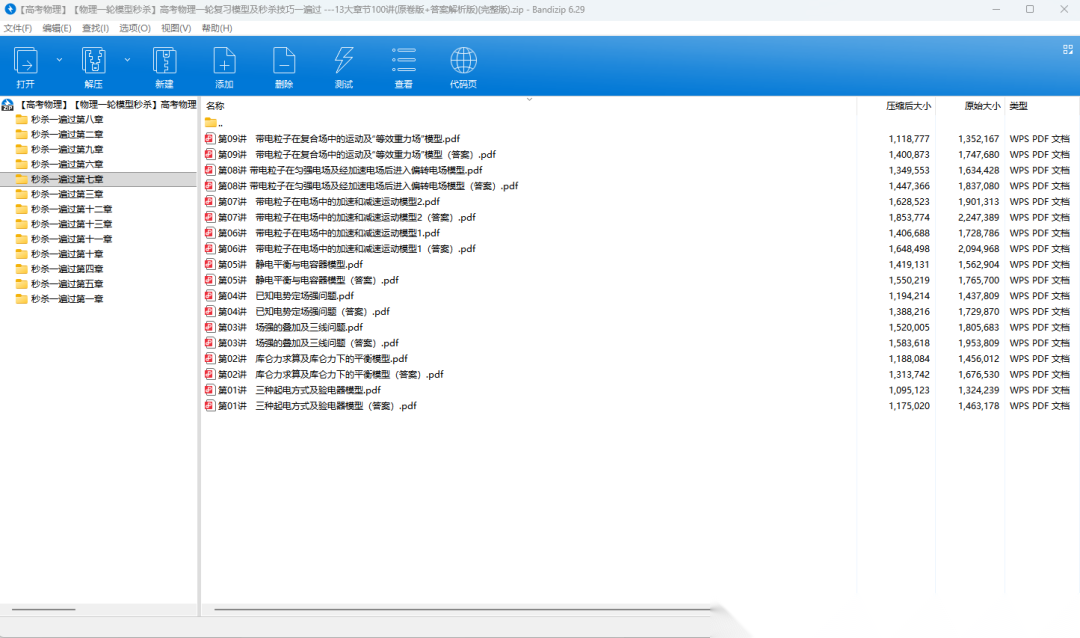Open the 代码页 (Code page) icon
The width and height of the screenshot is (1080, 638).
(x=463, y=62)
